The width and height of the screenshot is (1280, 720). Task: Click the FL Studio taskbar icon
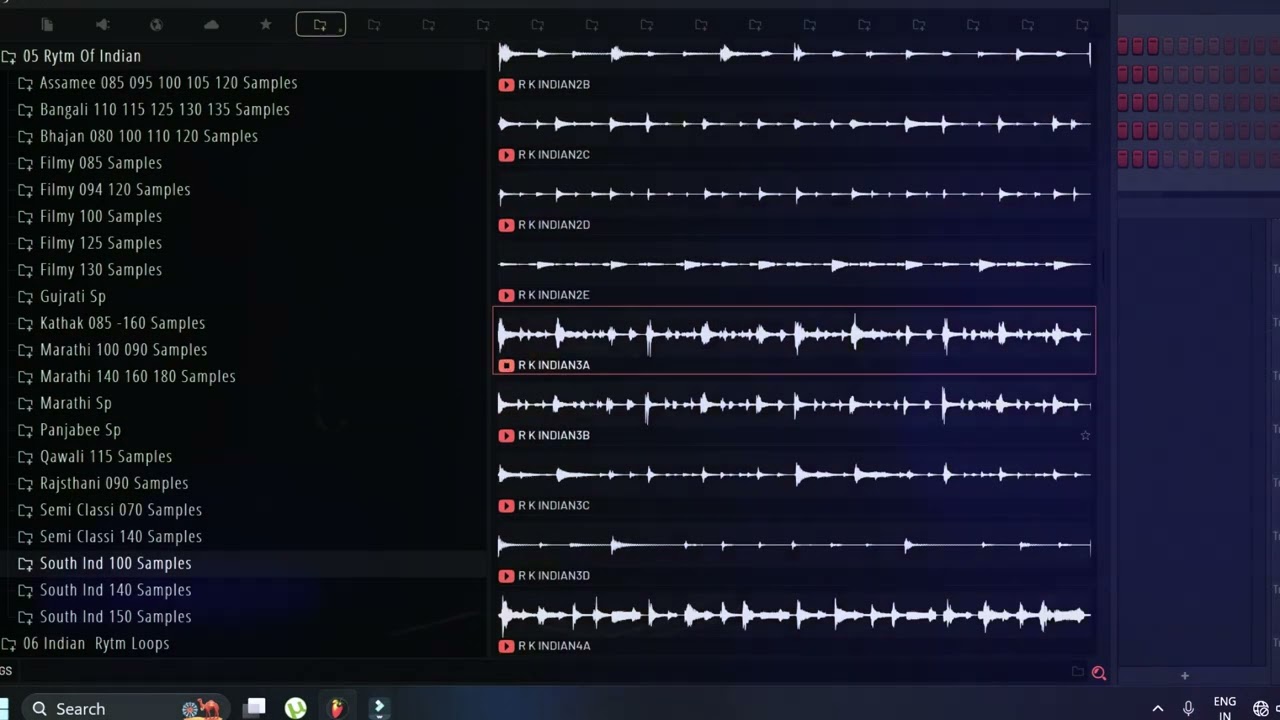tap(337, 708)
